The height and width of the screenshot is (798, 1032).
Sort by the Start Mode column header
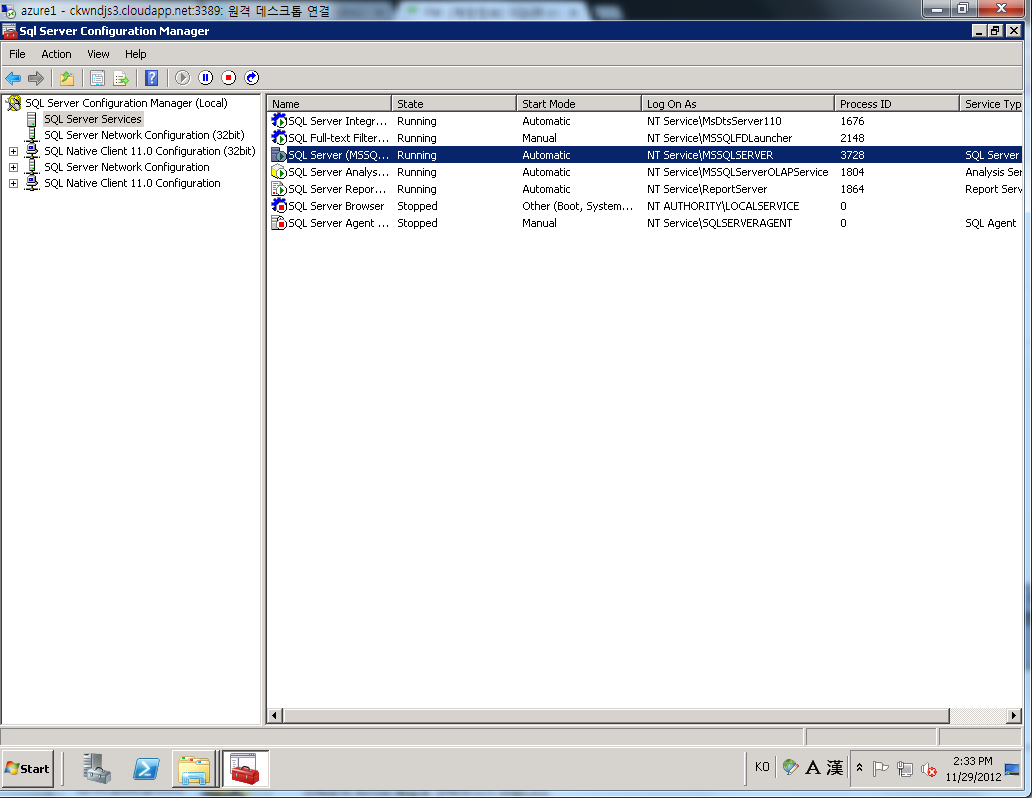[579, 103]
